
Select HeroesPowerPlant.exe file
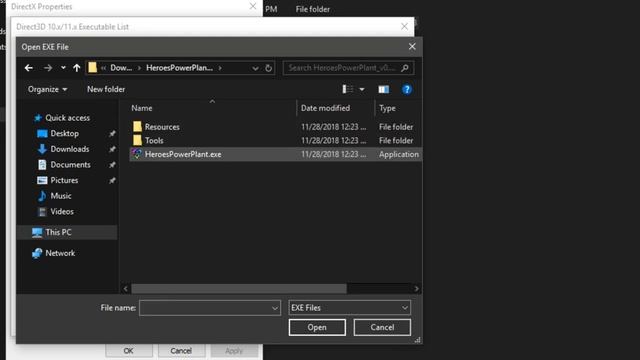276,154
